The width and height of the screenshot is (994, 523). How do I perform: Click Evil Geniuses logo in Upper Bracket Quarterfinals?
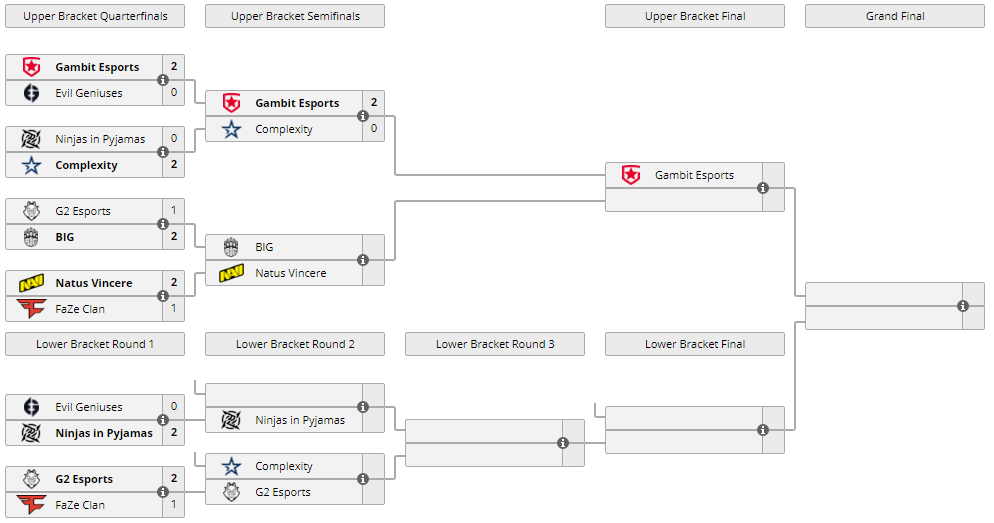pos(31,93)
